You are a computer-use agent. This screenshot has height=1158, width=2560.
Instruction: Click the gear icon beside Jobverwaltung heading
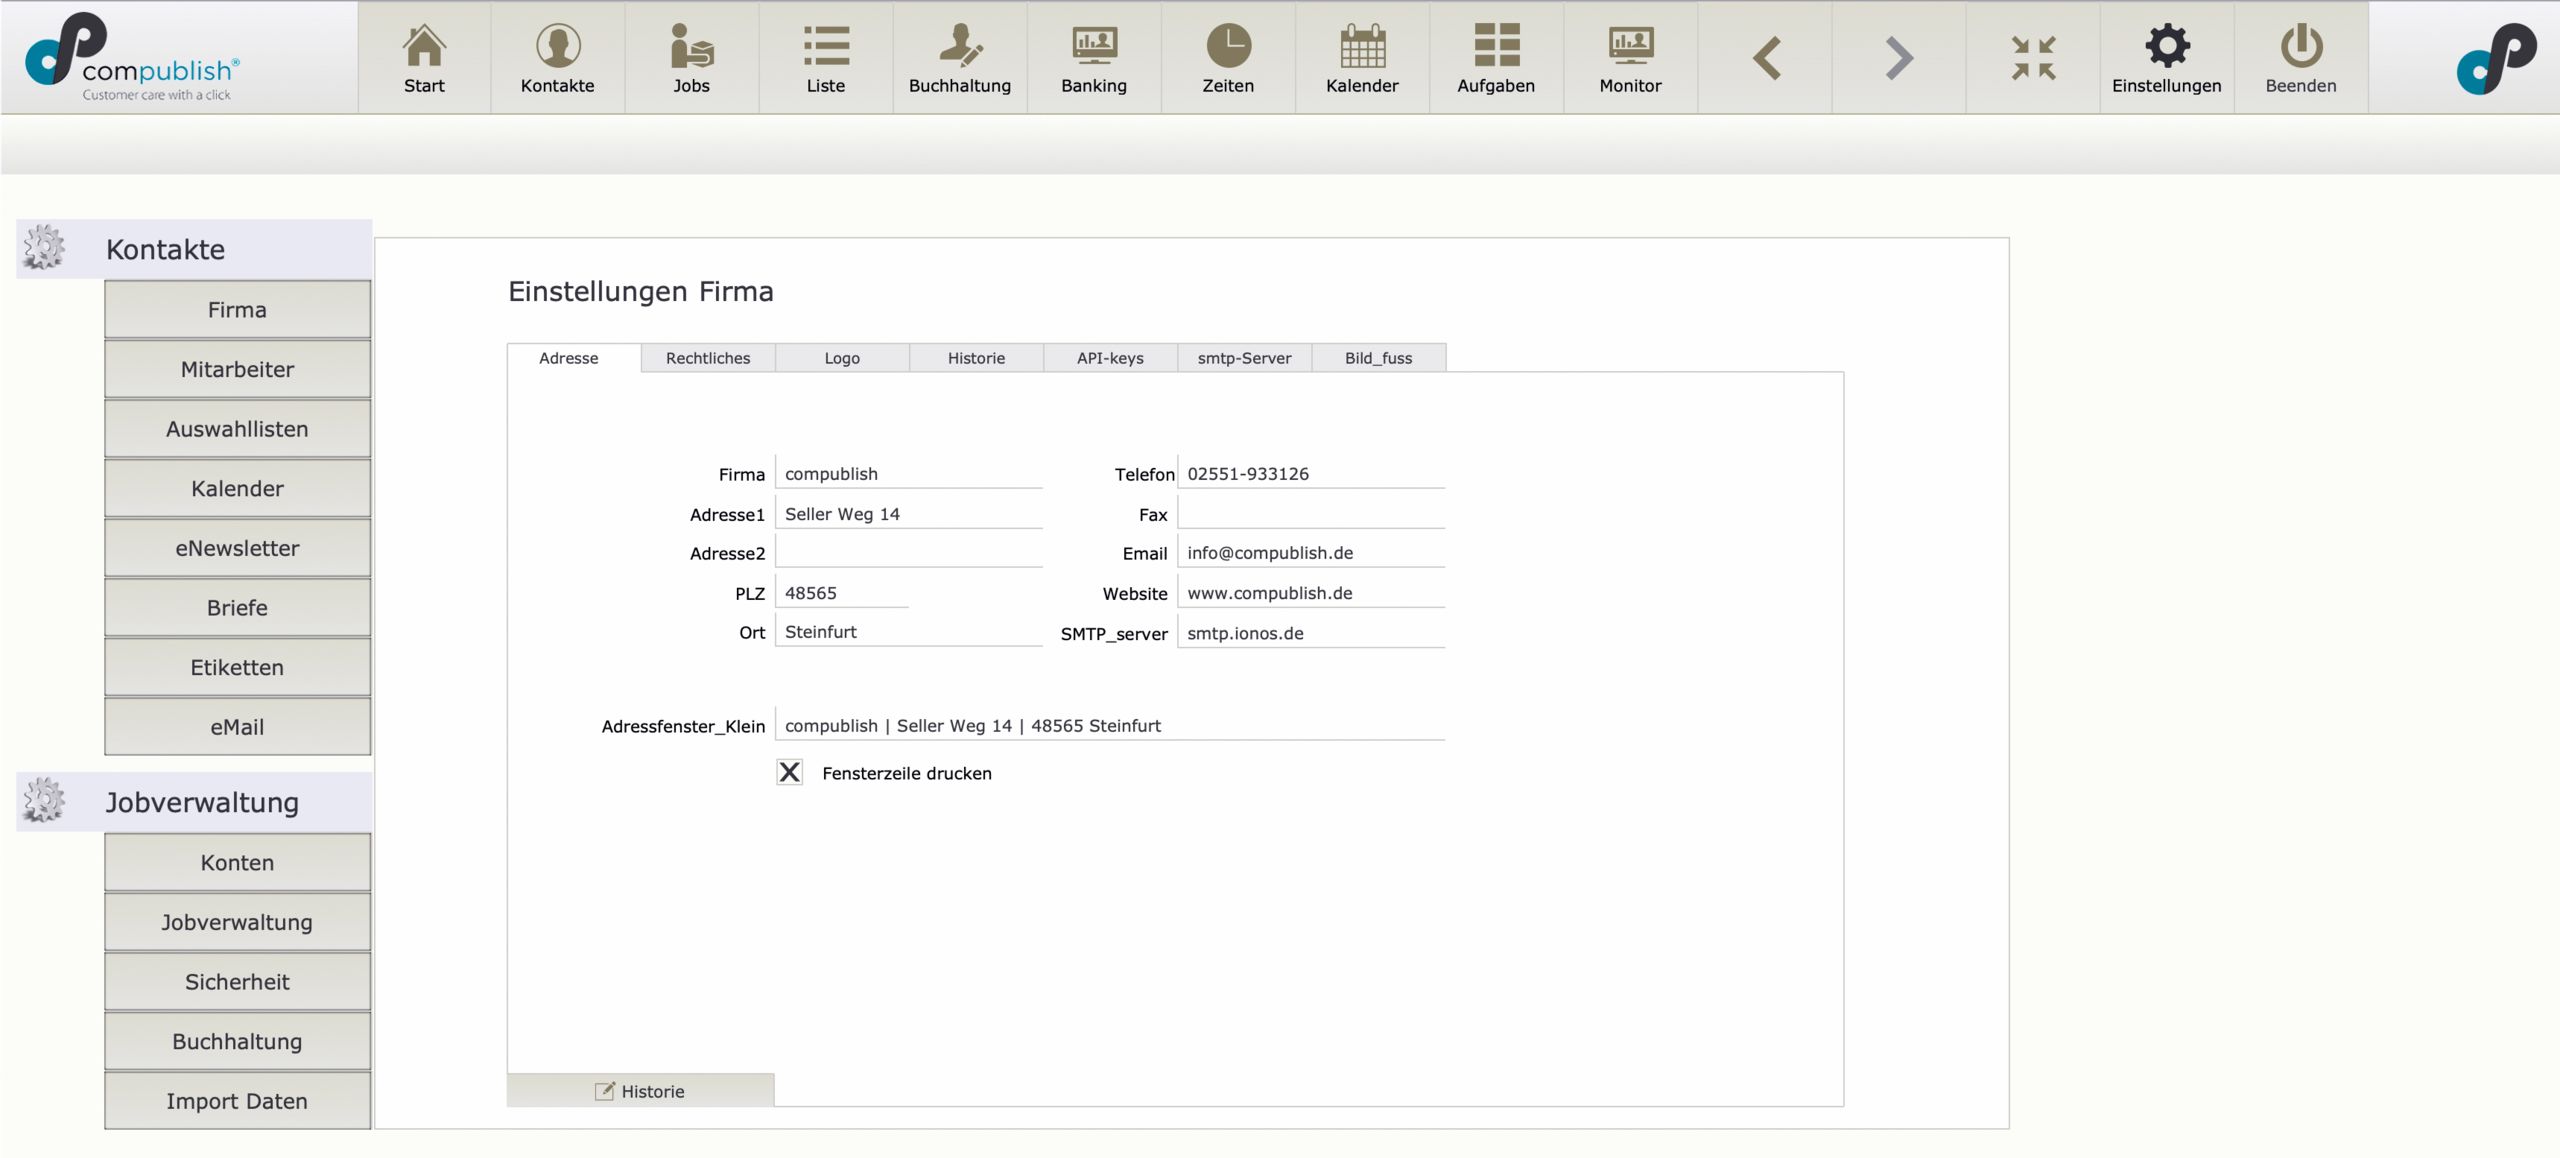[44, 800]
